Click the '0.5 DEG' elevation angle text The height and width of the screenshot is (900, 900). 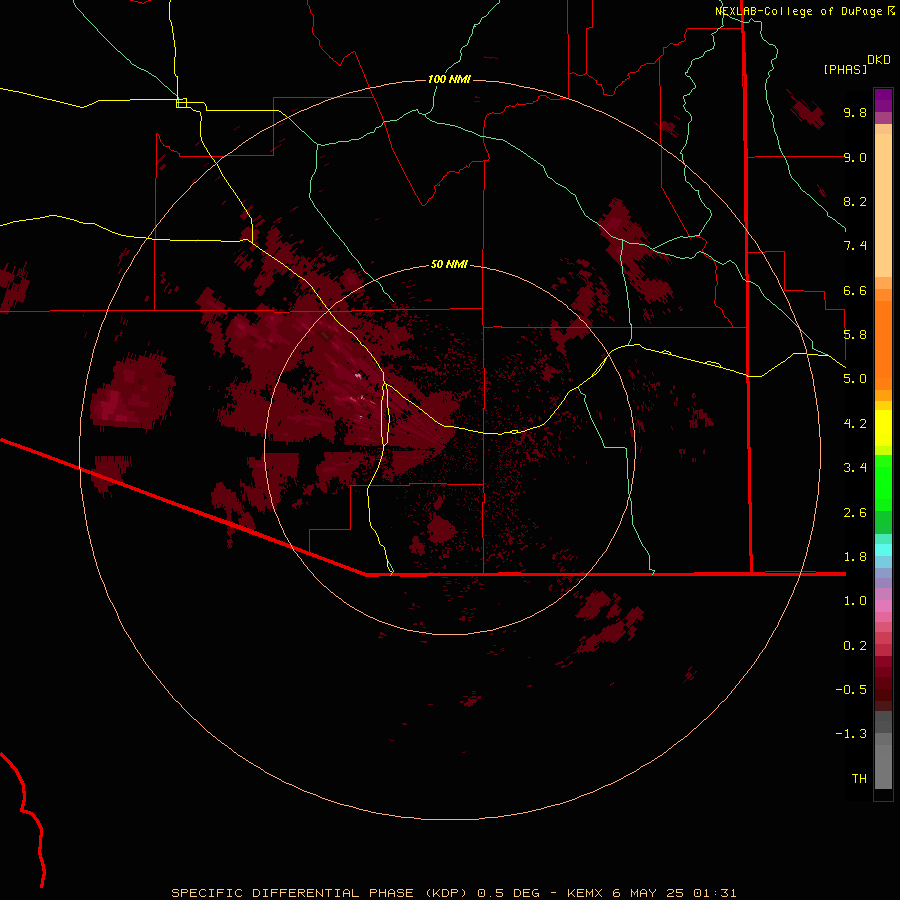[509, 893]
